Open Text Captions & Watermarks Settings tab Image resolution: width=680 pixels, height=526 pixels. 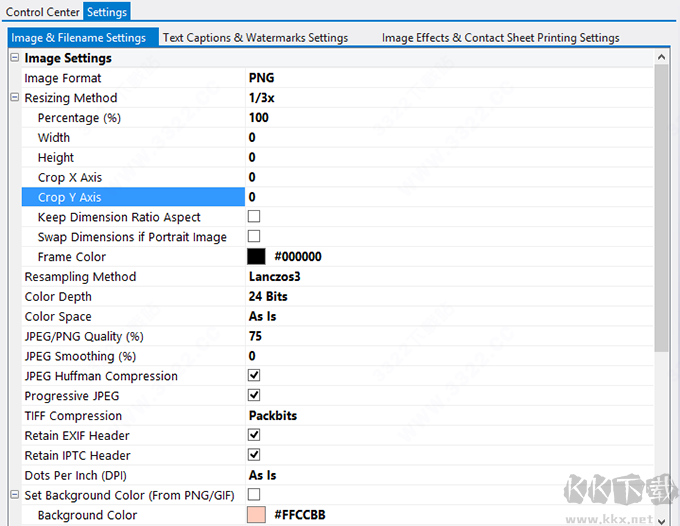click(255, 38)
